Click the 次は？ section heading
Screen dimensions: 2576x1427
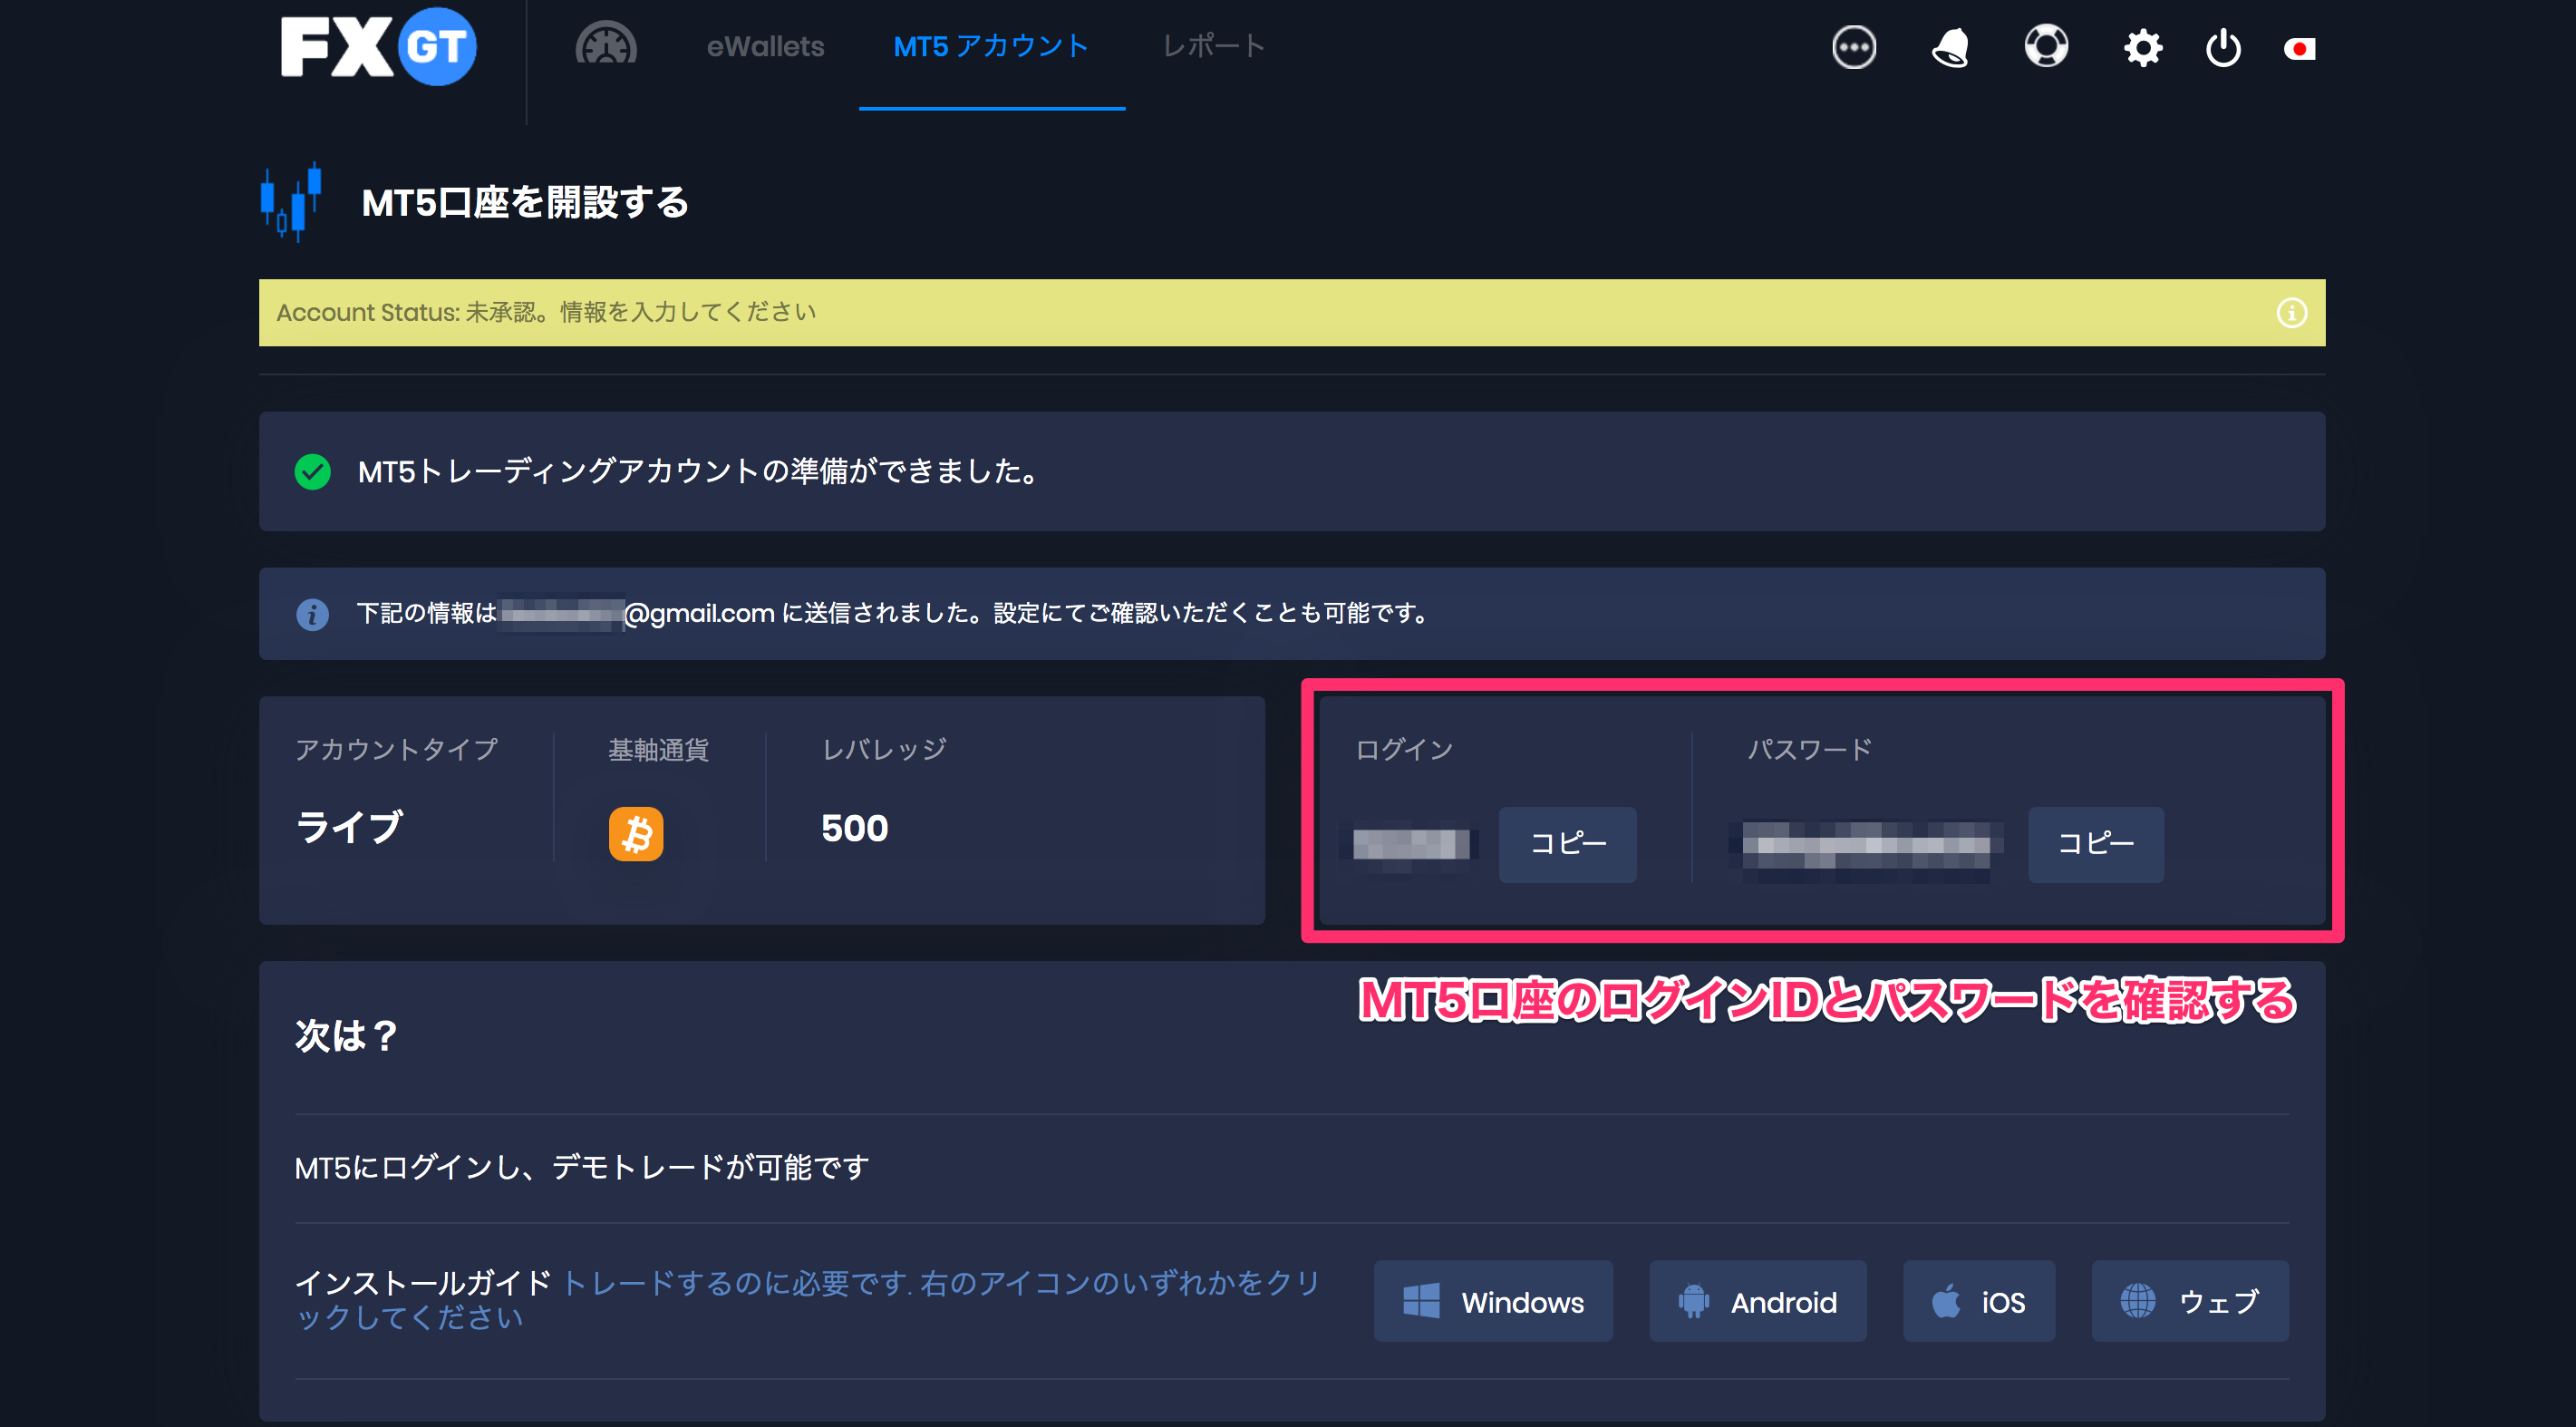click(346, 1035)
